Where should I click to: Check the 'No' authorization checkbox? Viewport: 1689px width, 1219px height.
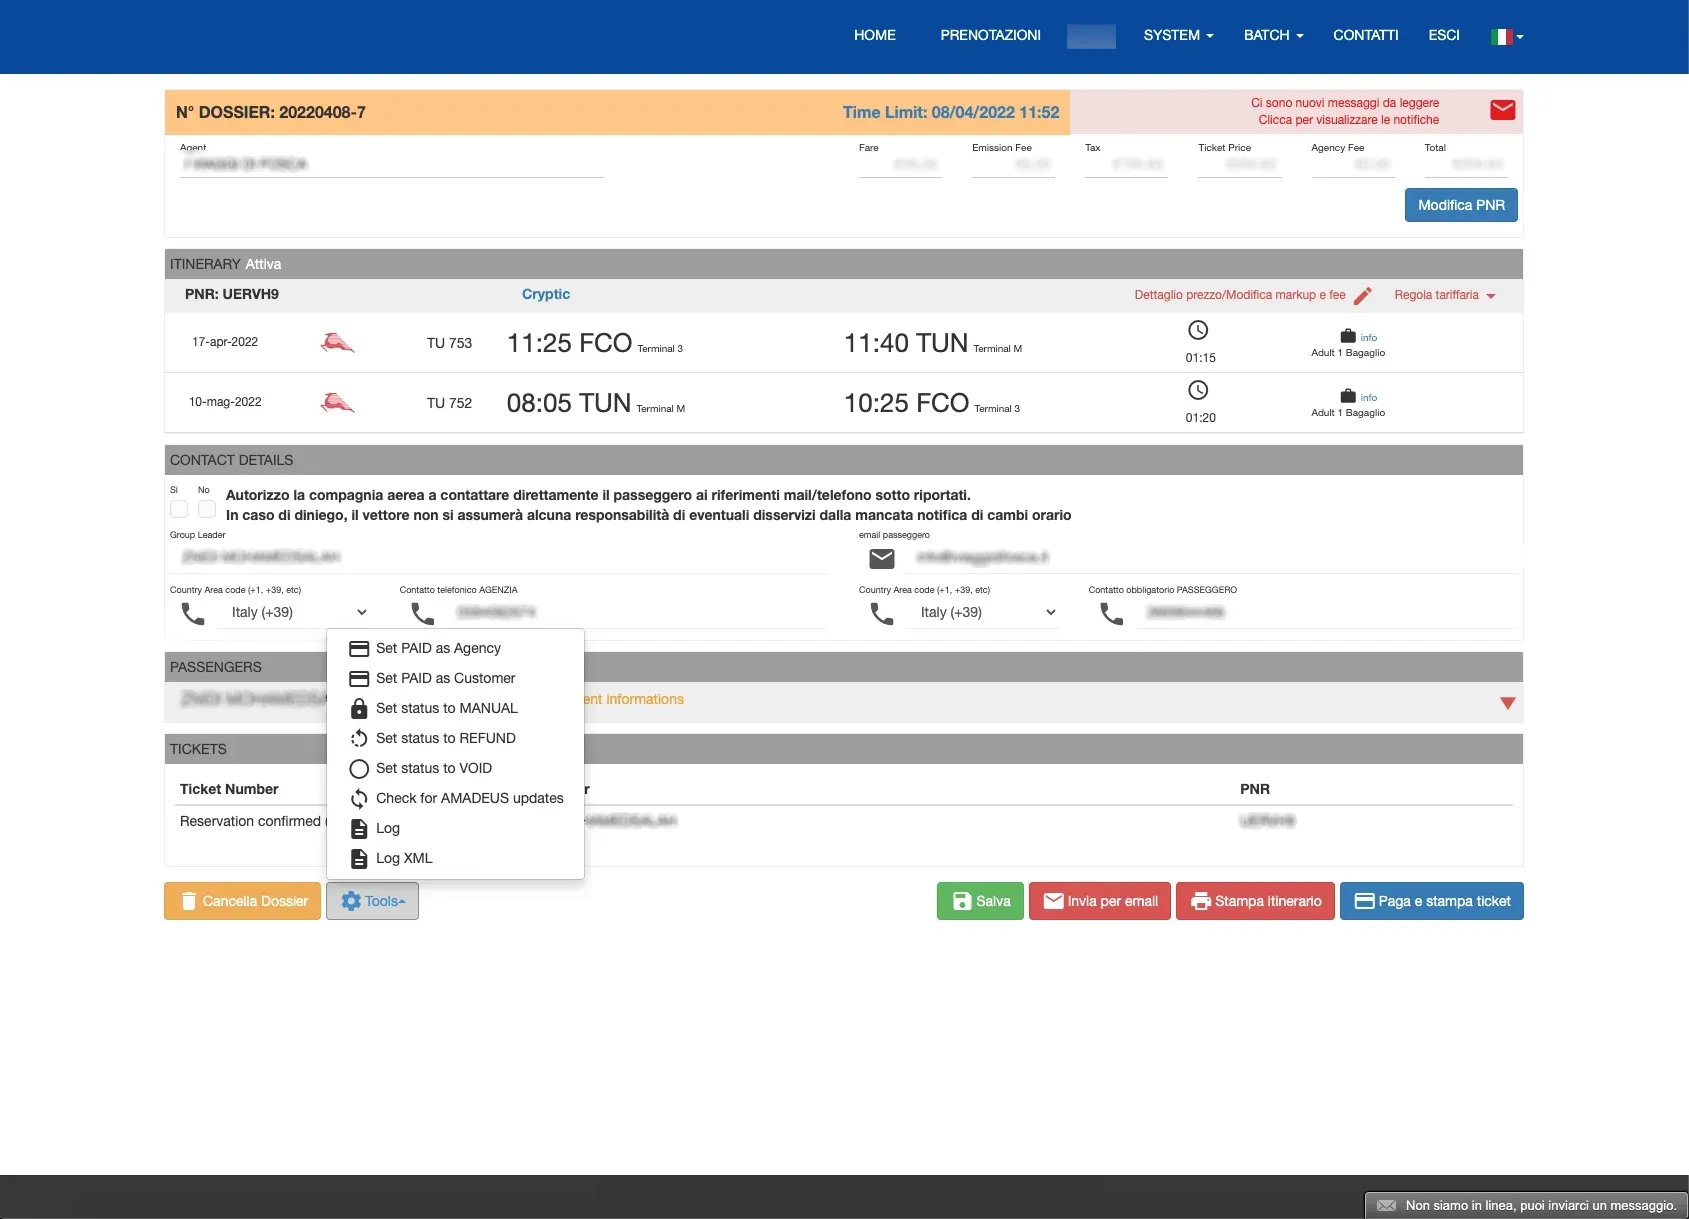[207, 509]
